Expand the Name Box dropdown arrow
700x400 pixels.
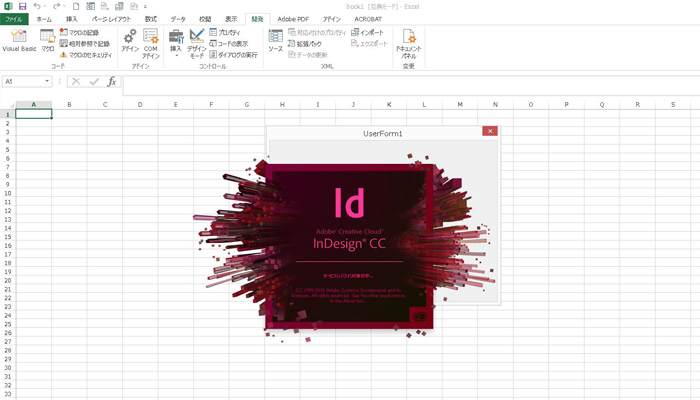47,81
